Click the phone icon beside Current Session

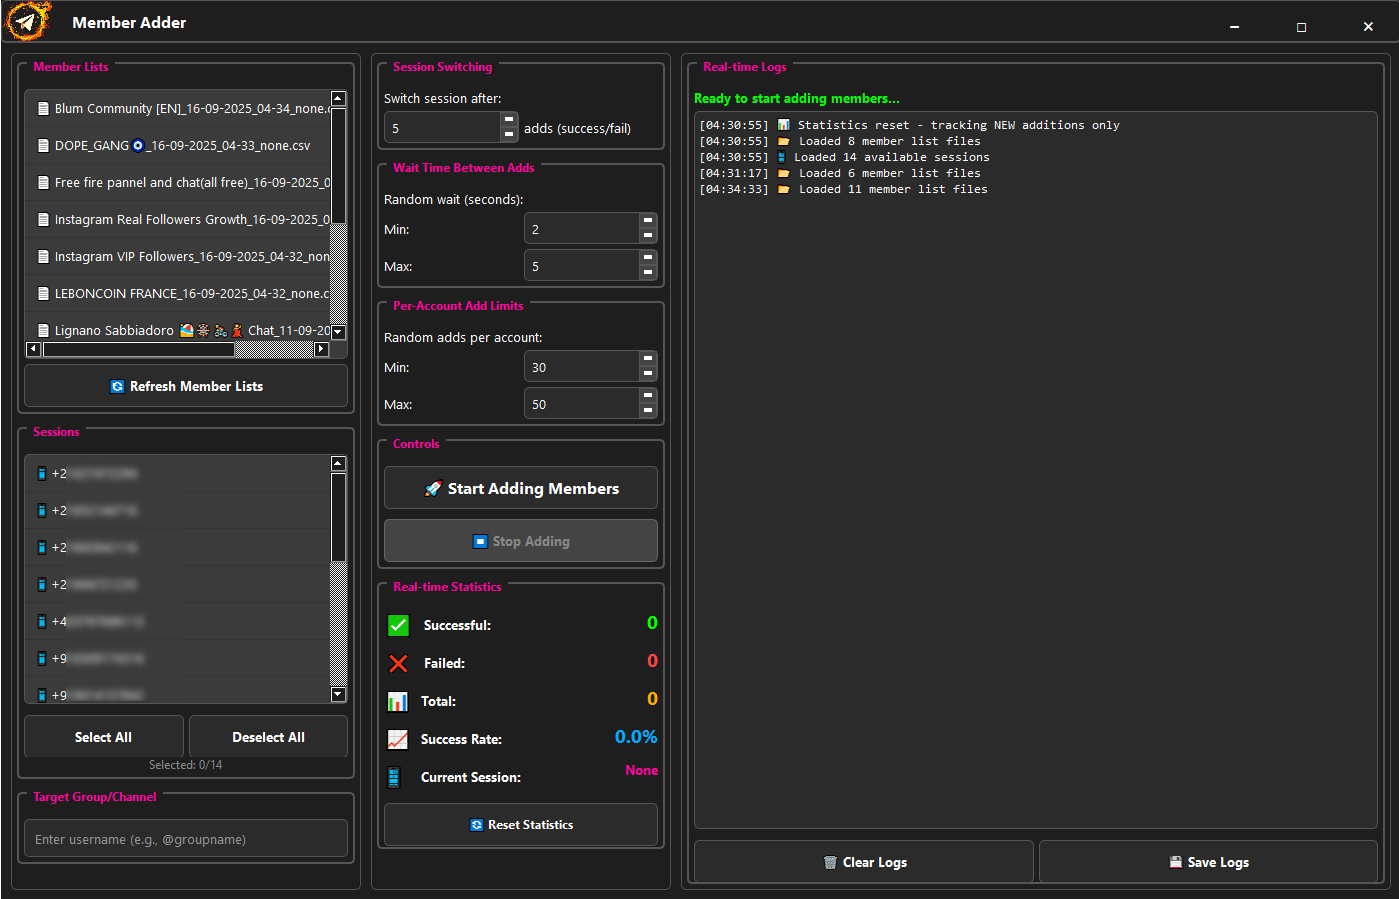pos(394,776)
